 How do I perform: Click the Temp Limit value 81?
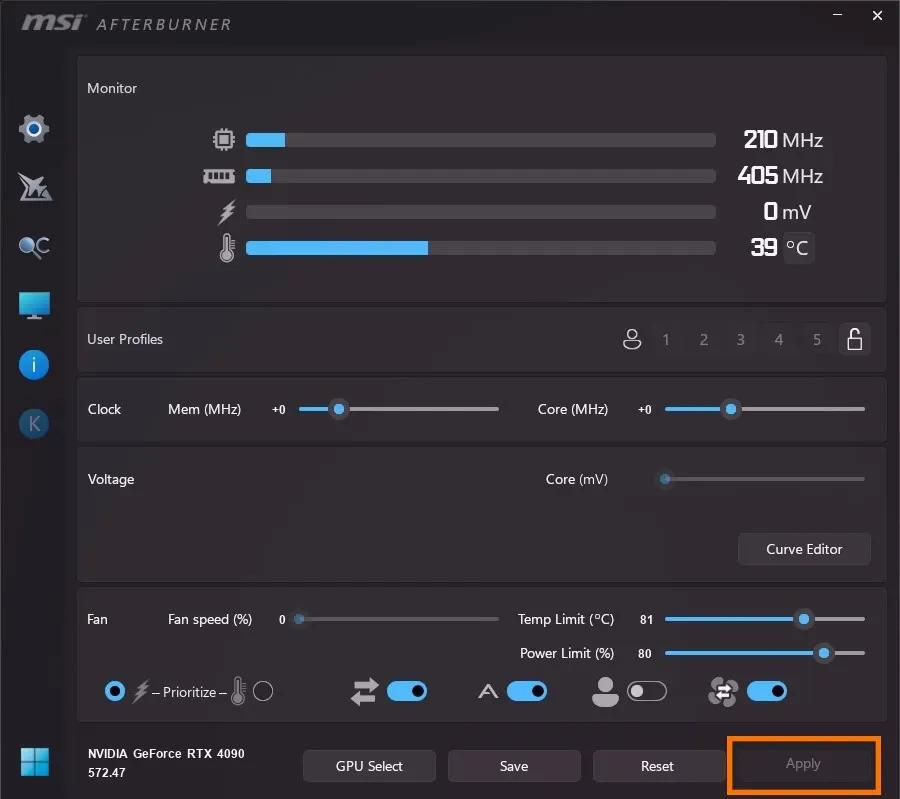[646, 619]
